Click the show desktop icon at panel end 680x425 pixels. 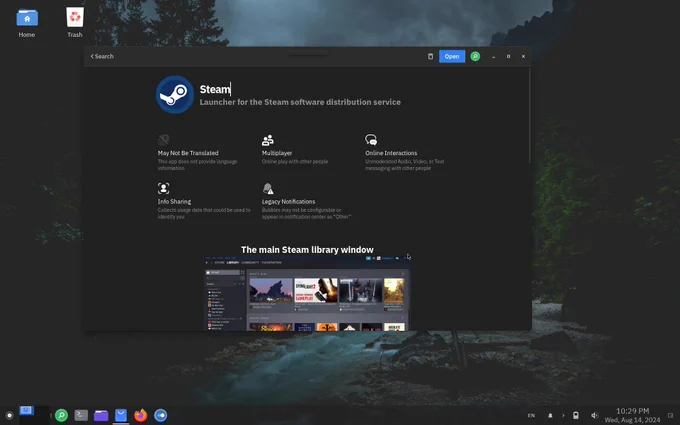pyautogui.click(x=670, y=415)
